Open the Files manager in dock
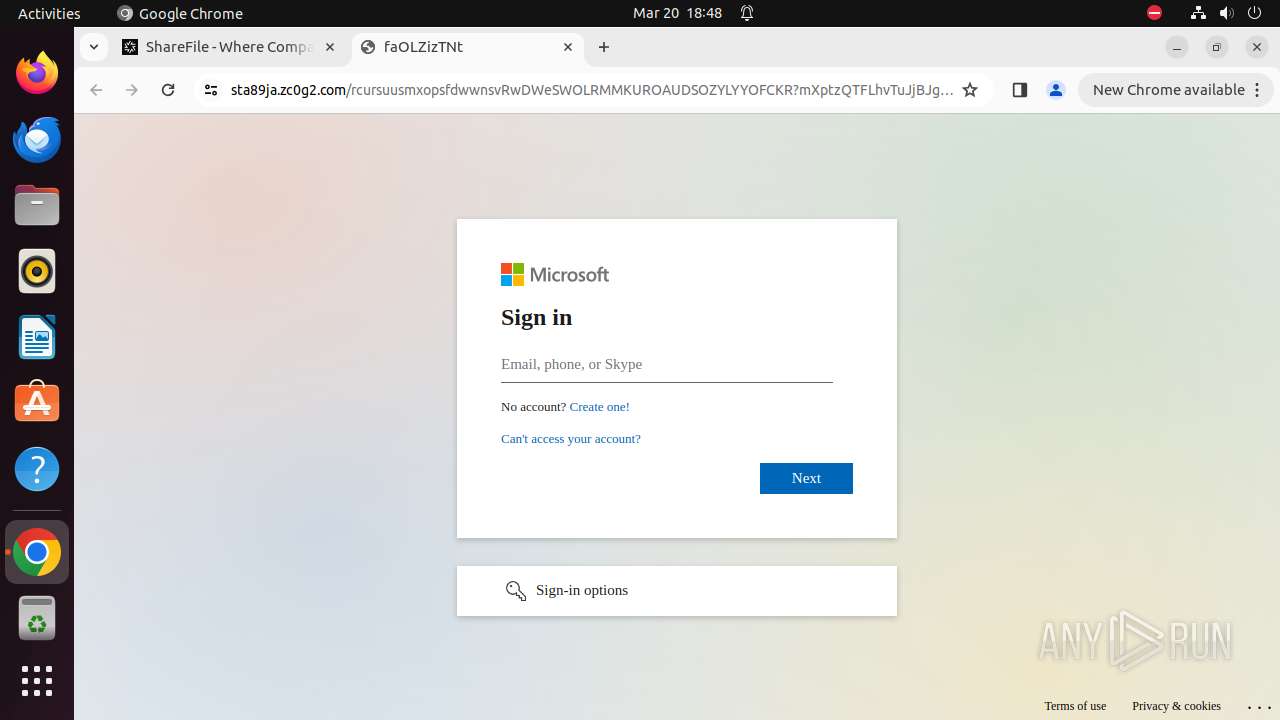1280x720 pixels. (37, 205)
